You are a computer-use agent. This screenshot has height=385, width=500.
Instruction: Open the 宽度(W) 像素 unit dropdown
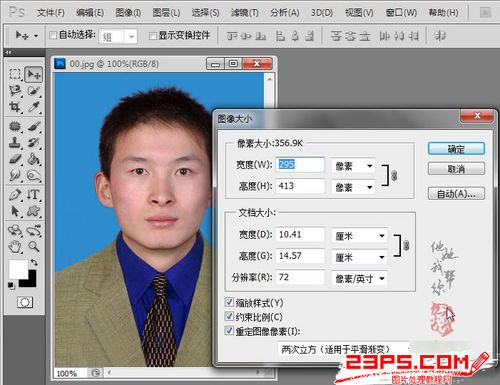(353, 166)
